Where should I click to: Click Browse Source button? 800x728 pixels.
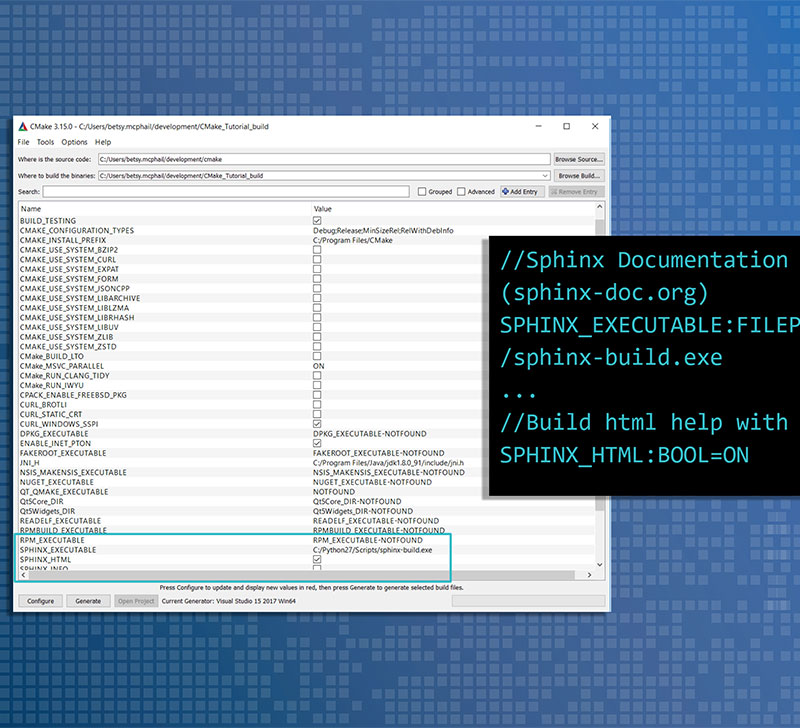pyautogui.click(x=579, y=159)
